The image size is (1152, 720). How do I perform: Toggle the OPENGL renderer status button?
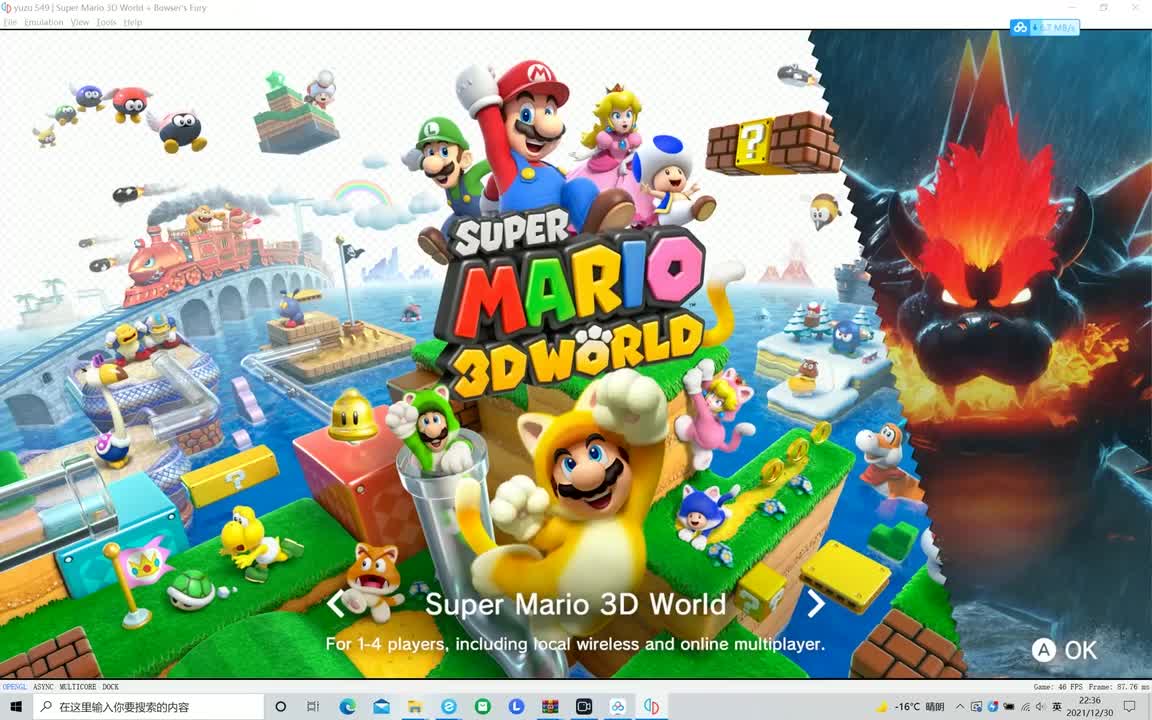15,687
